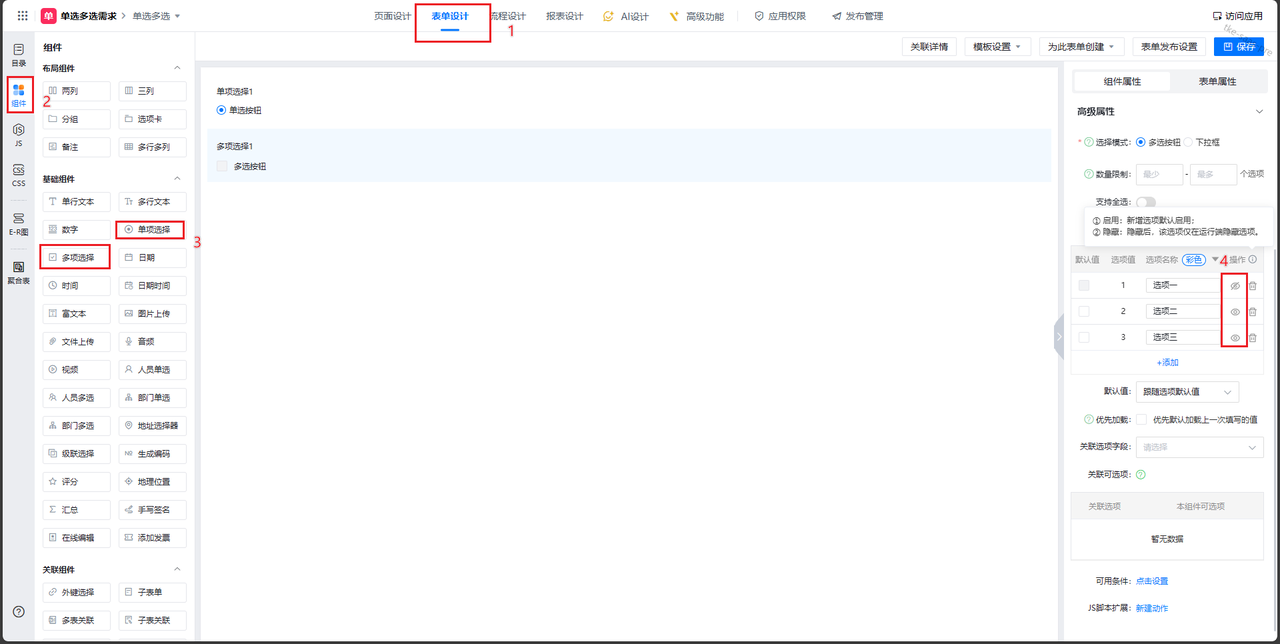Click the 保存 button
Viewport: 1280px width, 644px height.
(x=1239, y=47)
